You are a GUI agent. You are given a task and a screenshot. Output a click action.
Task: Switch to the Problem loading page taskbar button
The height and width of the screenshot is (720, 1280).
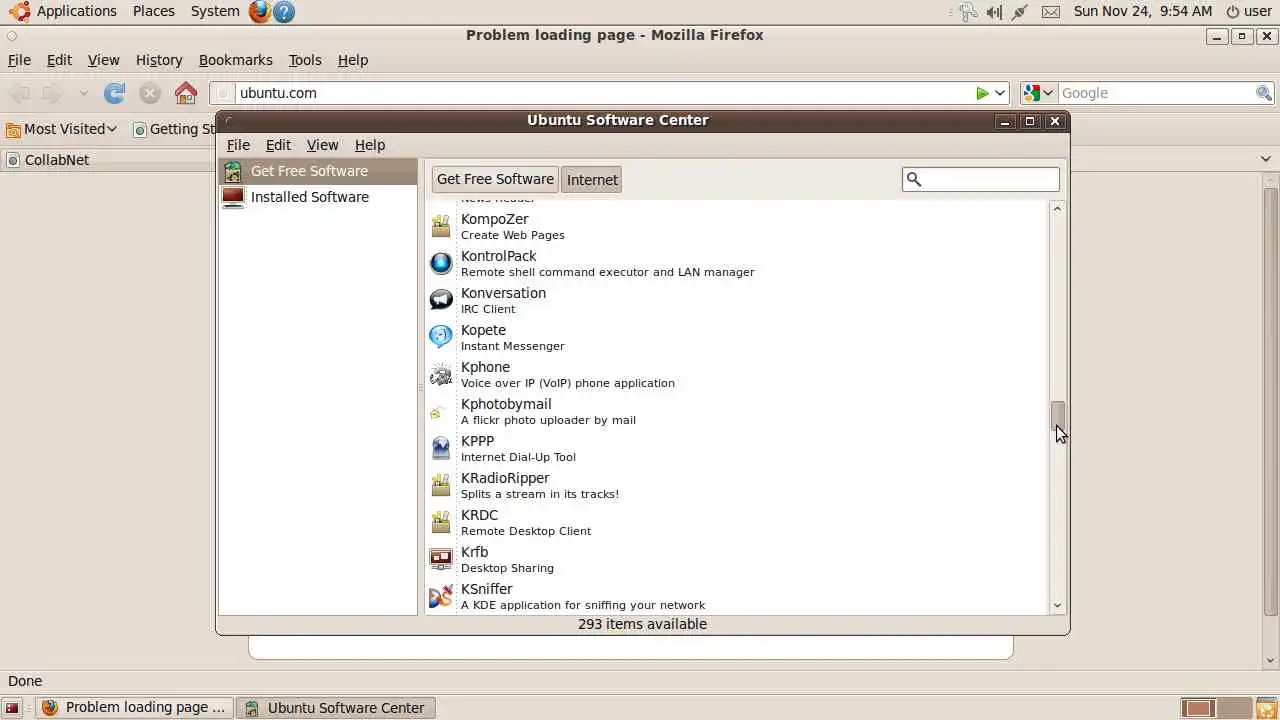[134, 708]
